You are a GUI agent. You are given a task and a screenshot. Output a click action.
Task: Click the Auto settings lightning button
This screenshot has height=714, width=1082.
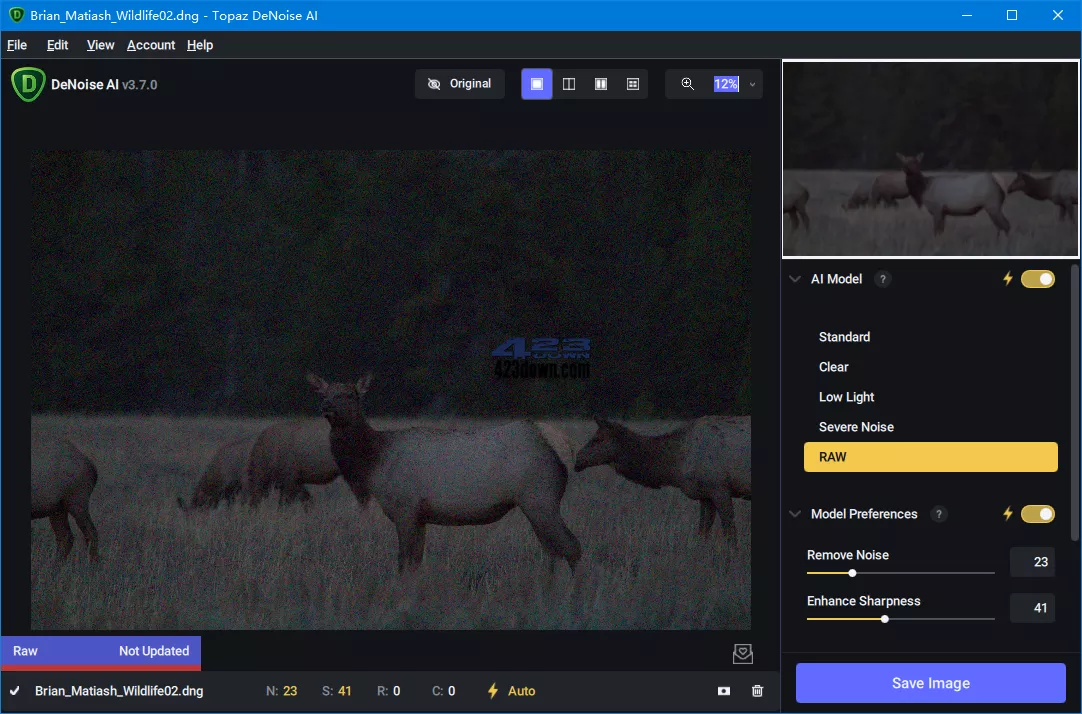[510, 690]
